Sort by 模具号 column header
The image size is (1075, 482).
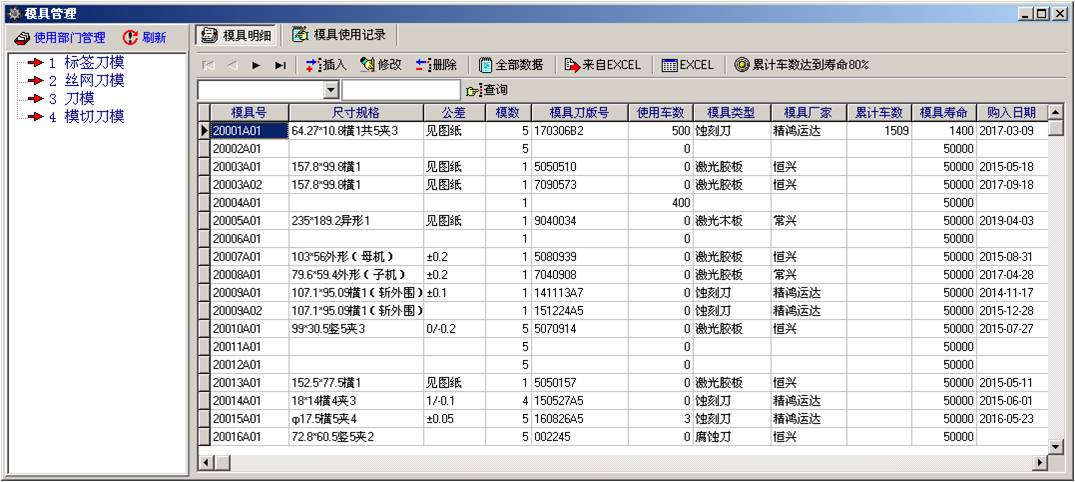click(x=249, y=112)
